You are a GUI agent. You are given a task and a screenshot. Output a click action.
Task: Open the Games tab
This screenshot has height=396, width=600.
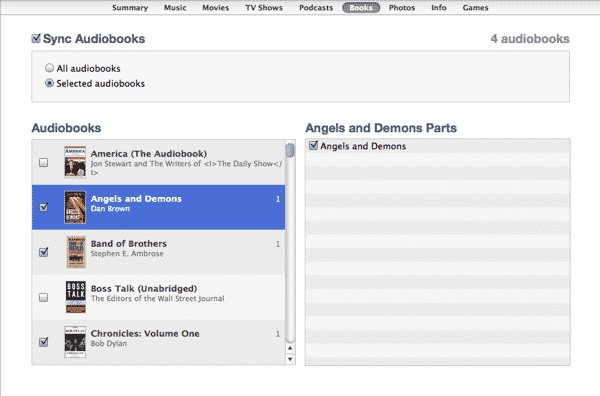pyautogui.click(x=475, y=8)
